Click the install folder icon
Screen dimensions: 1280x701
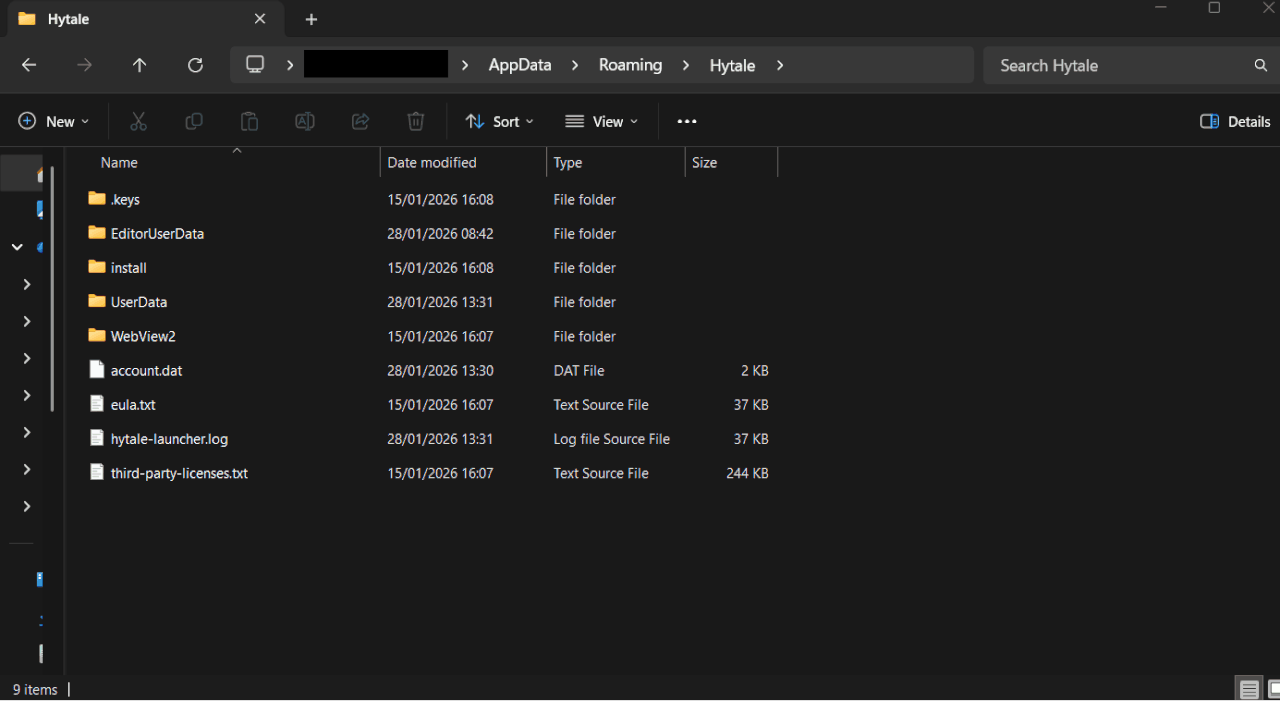click(97, 267)
